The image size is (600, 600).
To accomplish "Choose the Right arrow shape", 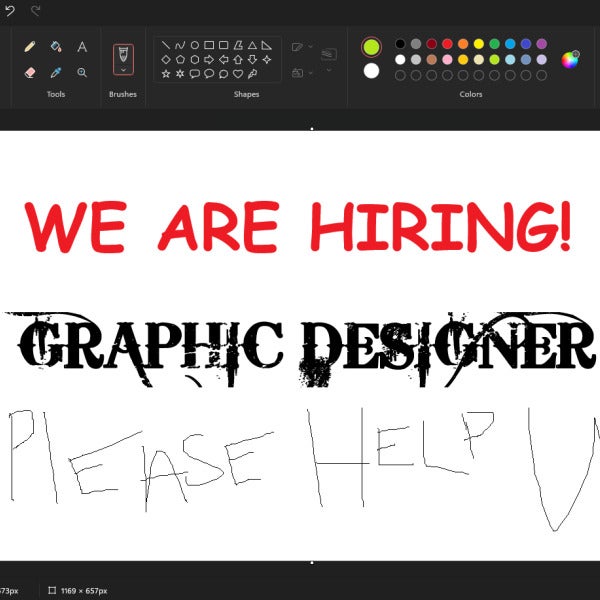I will (209, 59).
